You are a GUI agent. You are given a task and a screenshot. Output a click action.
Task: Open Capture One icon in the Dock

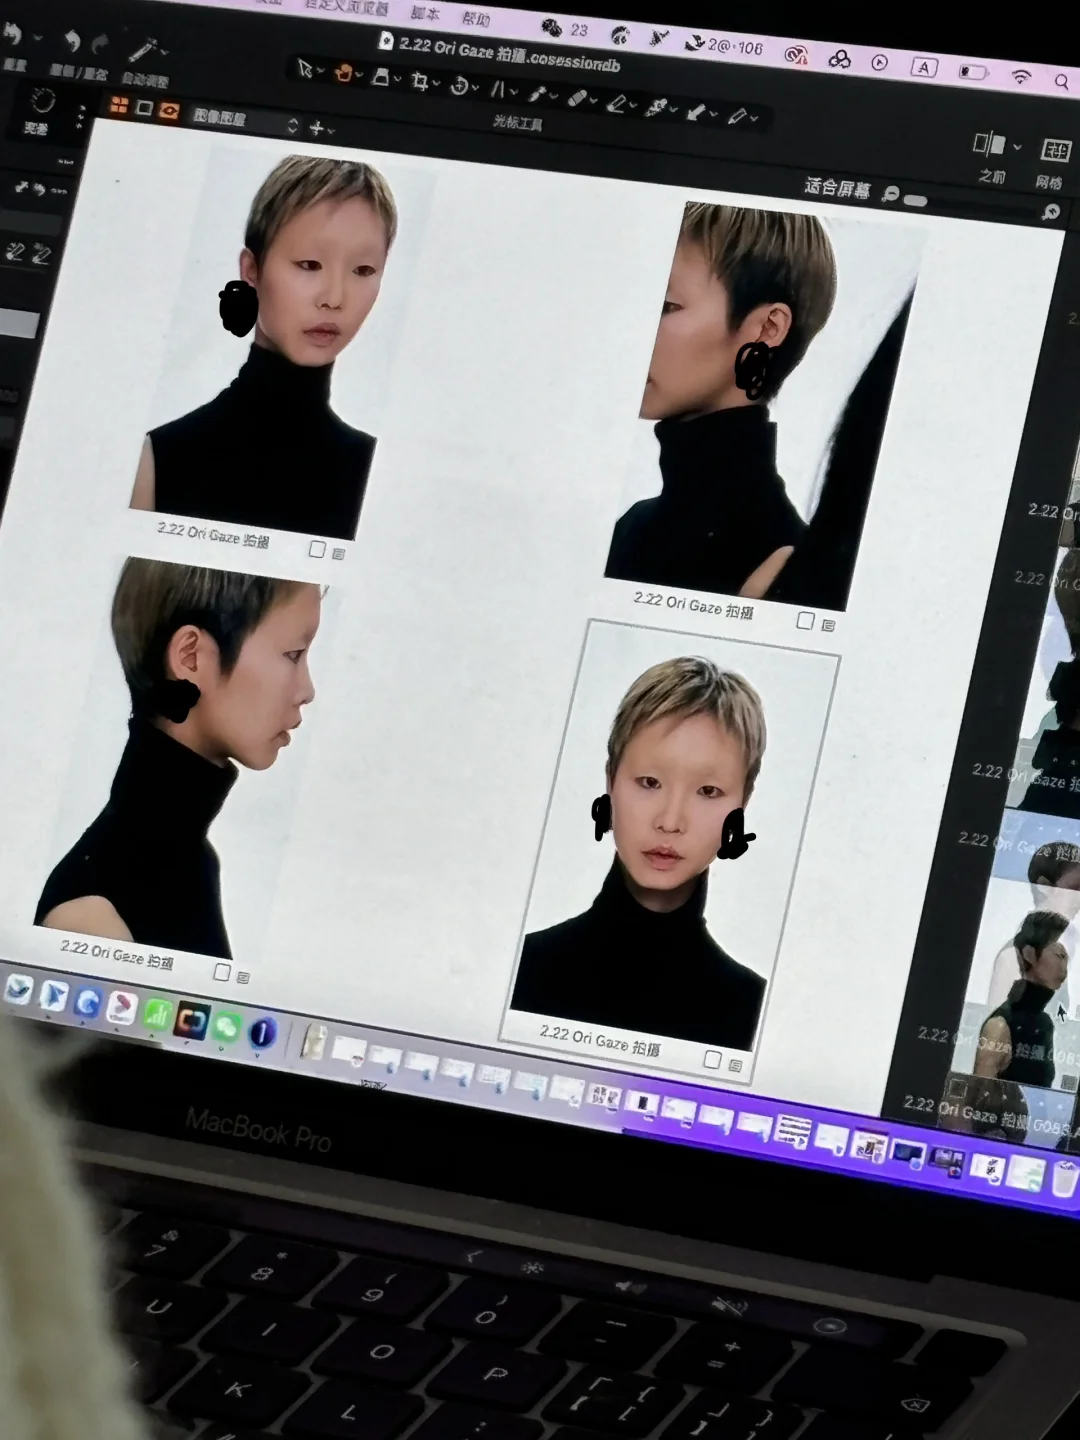pos(191,1021)
